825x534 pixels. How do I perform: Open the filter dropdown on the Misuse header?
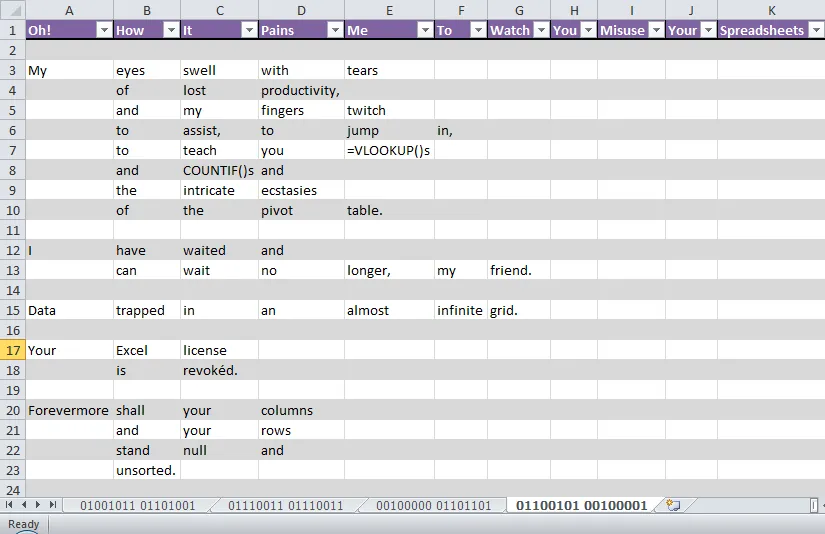point(657,30)
